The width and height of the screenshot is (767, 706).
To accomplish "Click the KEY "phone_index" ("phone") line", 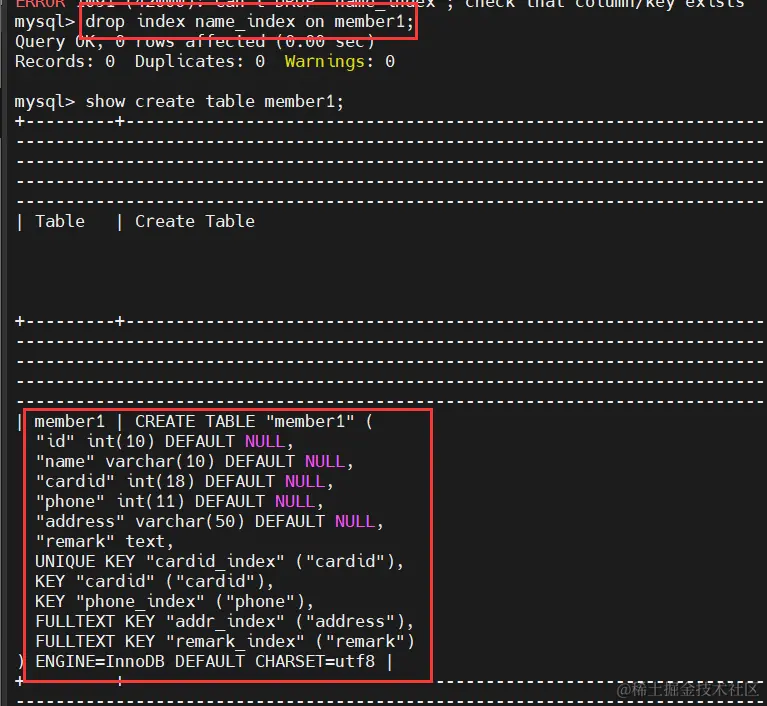I will (175, 601).
